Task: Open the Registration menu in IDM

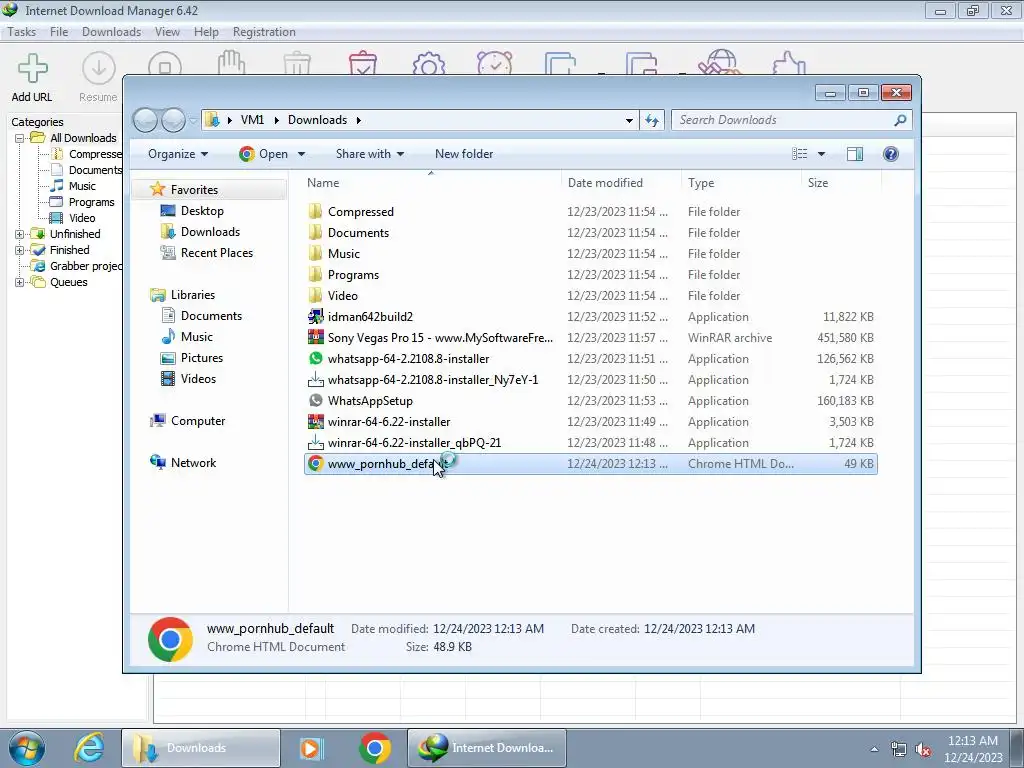Action: coord(264,32)
